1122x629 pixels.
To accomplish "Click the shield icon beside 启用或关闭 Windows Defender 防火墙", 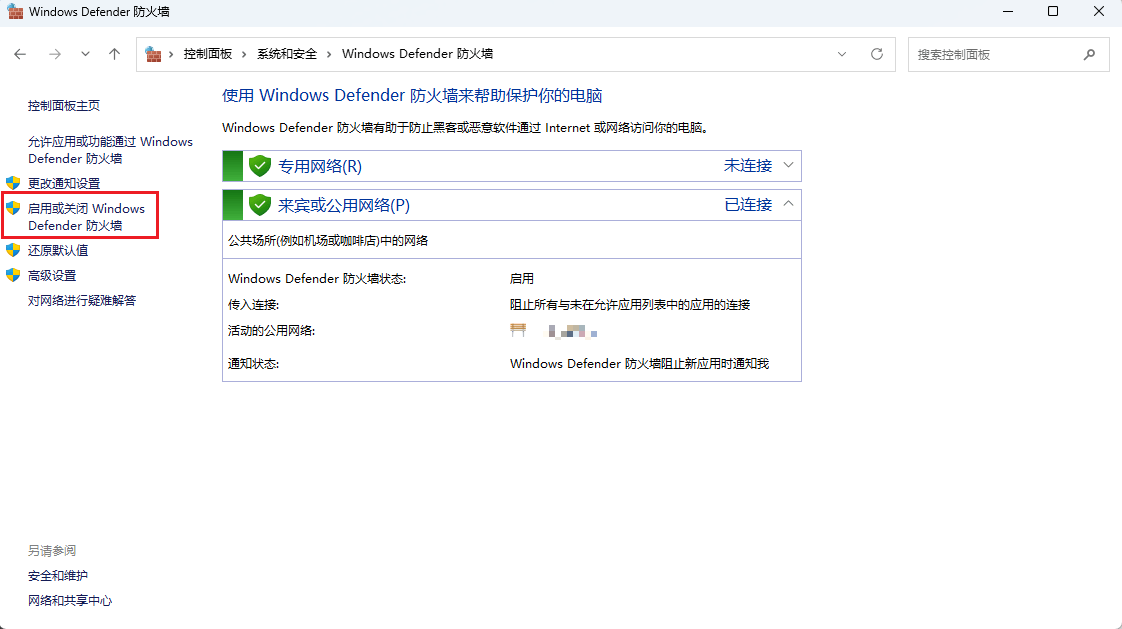I will 13,208.
